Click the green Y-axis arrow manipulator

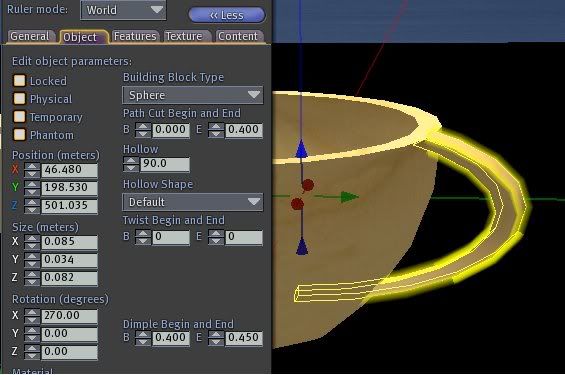[349, 197]
